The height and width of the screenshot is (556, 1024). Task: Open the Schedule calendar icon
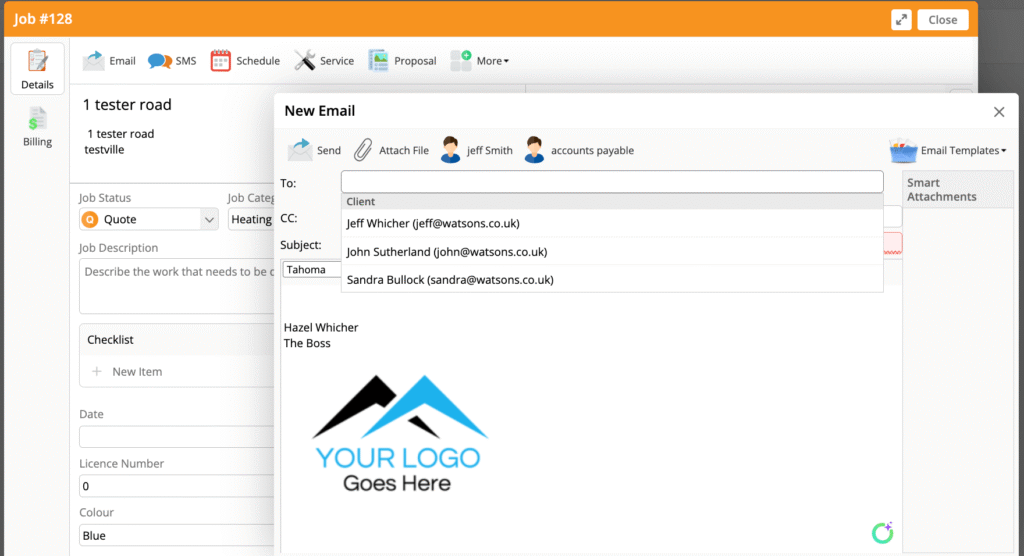[221, 61]
